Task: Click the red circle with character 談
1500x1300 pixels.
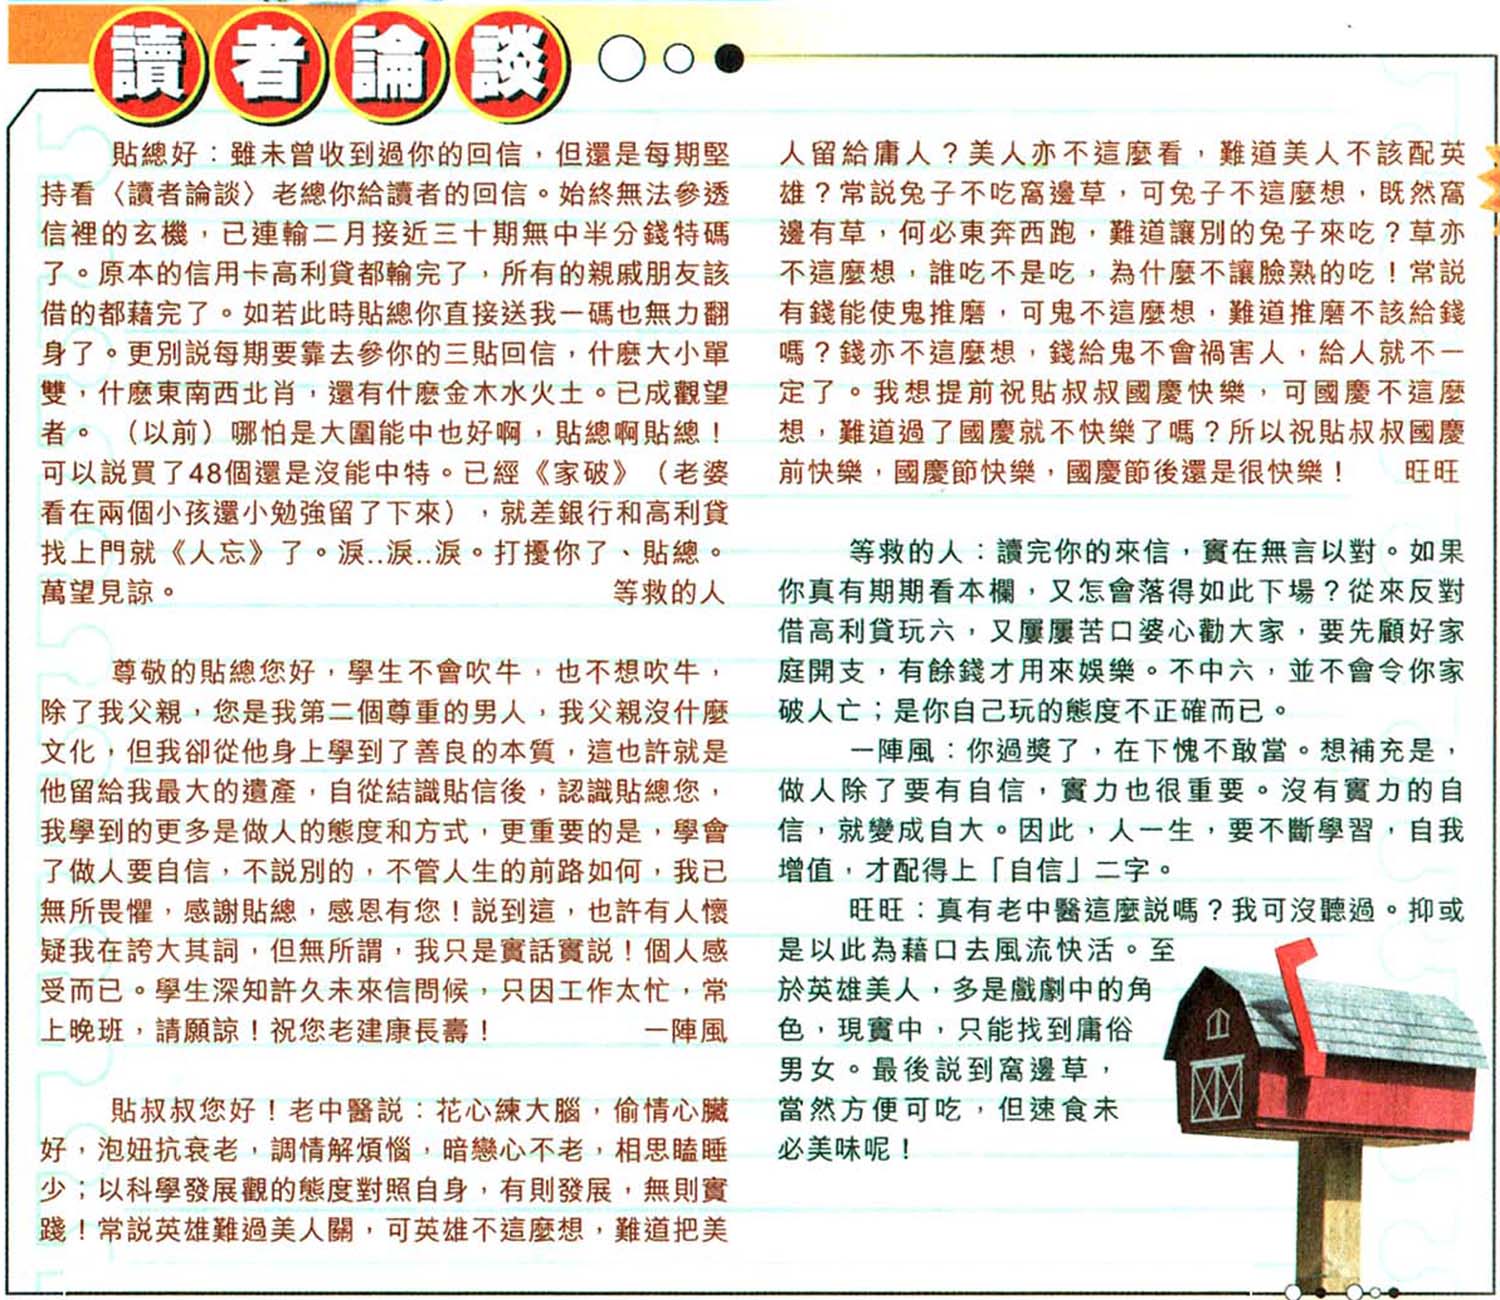Action: [x=511, y=67]
